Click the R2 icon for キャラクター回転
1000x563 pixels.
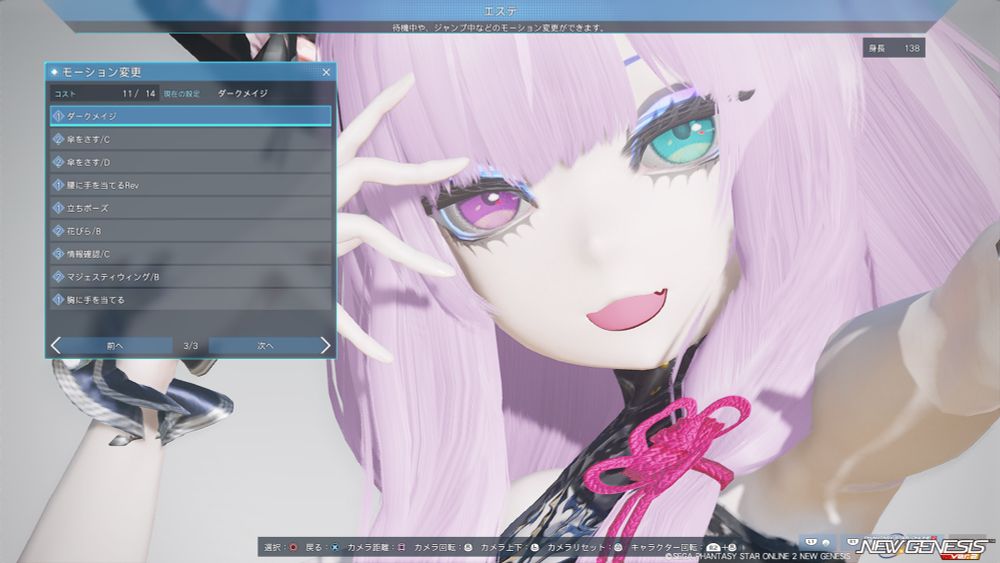coord(714,547)
